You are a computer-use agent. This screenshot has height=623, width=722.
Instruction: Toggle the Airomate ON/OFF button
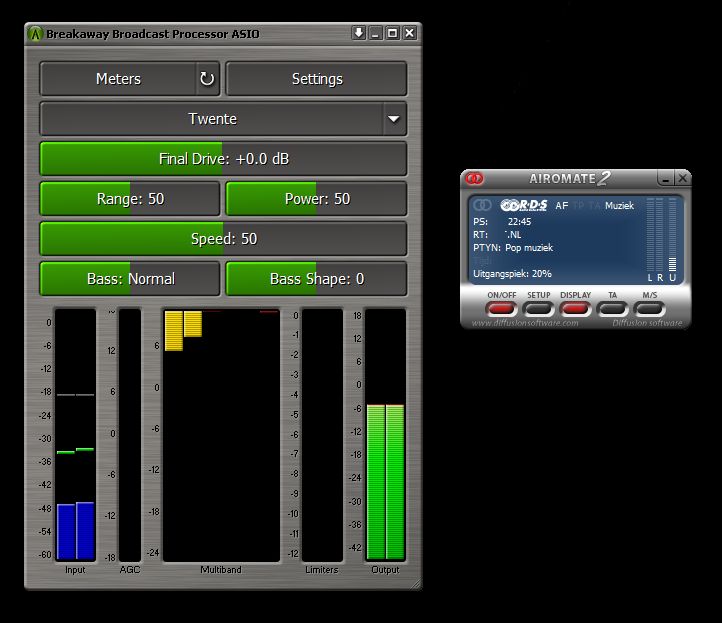(501, 308)
